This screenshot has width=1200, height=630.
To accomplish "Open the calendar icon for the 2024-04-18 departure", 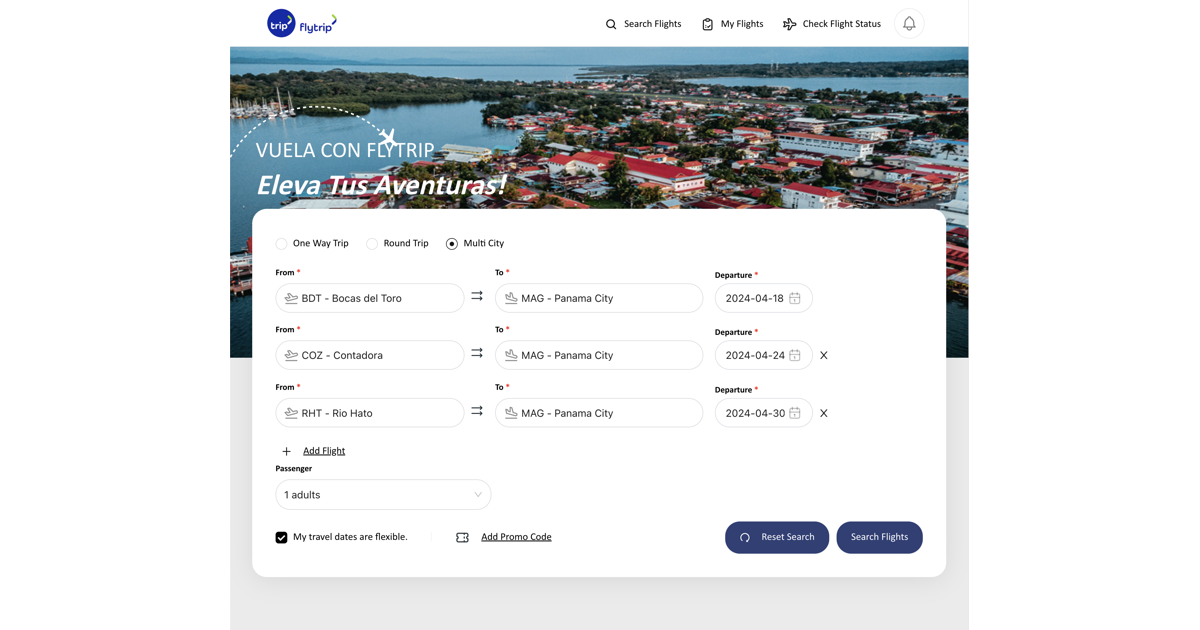I will (x=795, y=297).
